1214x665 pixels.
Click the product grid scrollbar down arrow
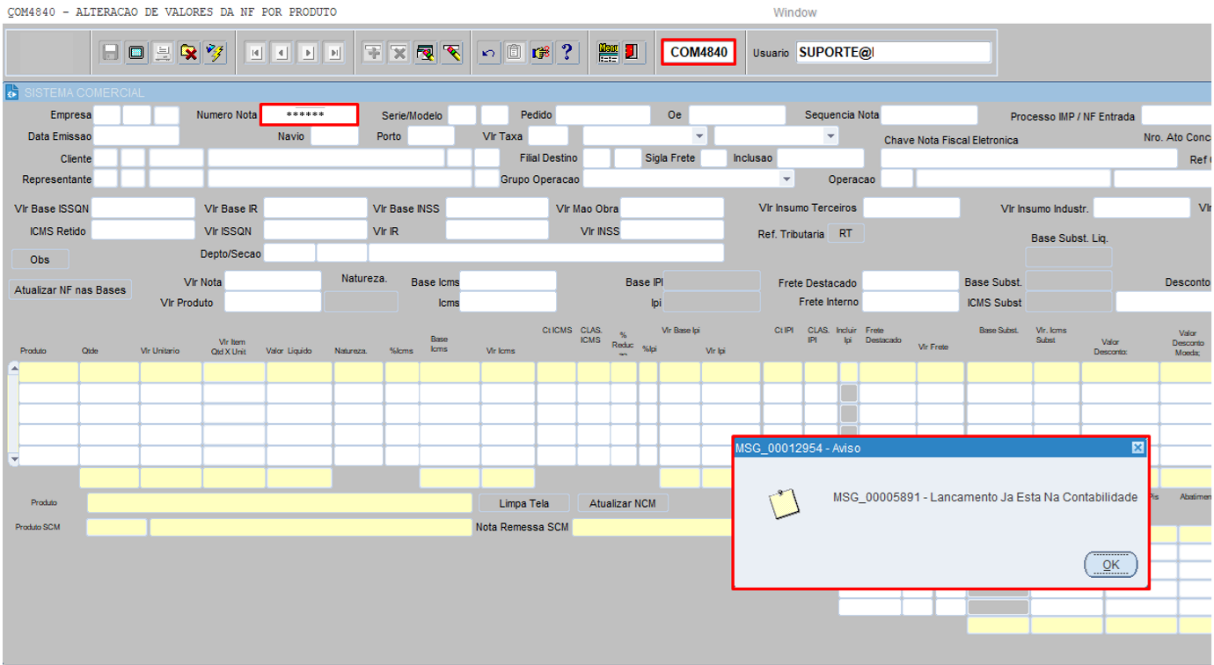coord(13,459)
